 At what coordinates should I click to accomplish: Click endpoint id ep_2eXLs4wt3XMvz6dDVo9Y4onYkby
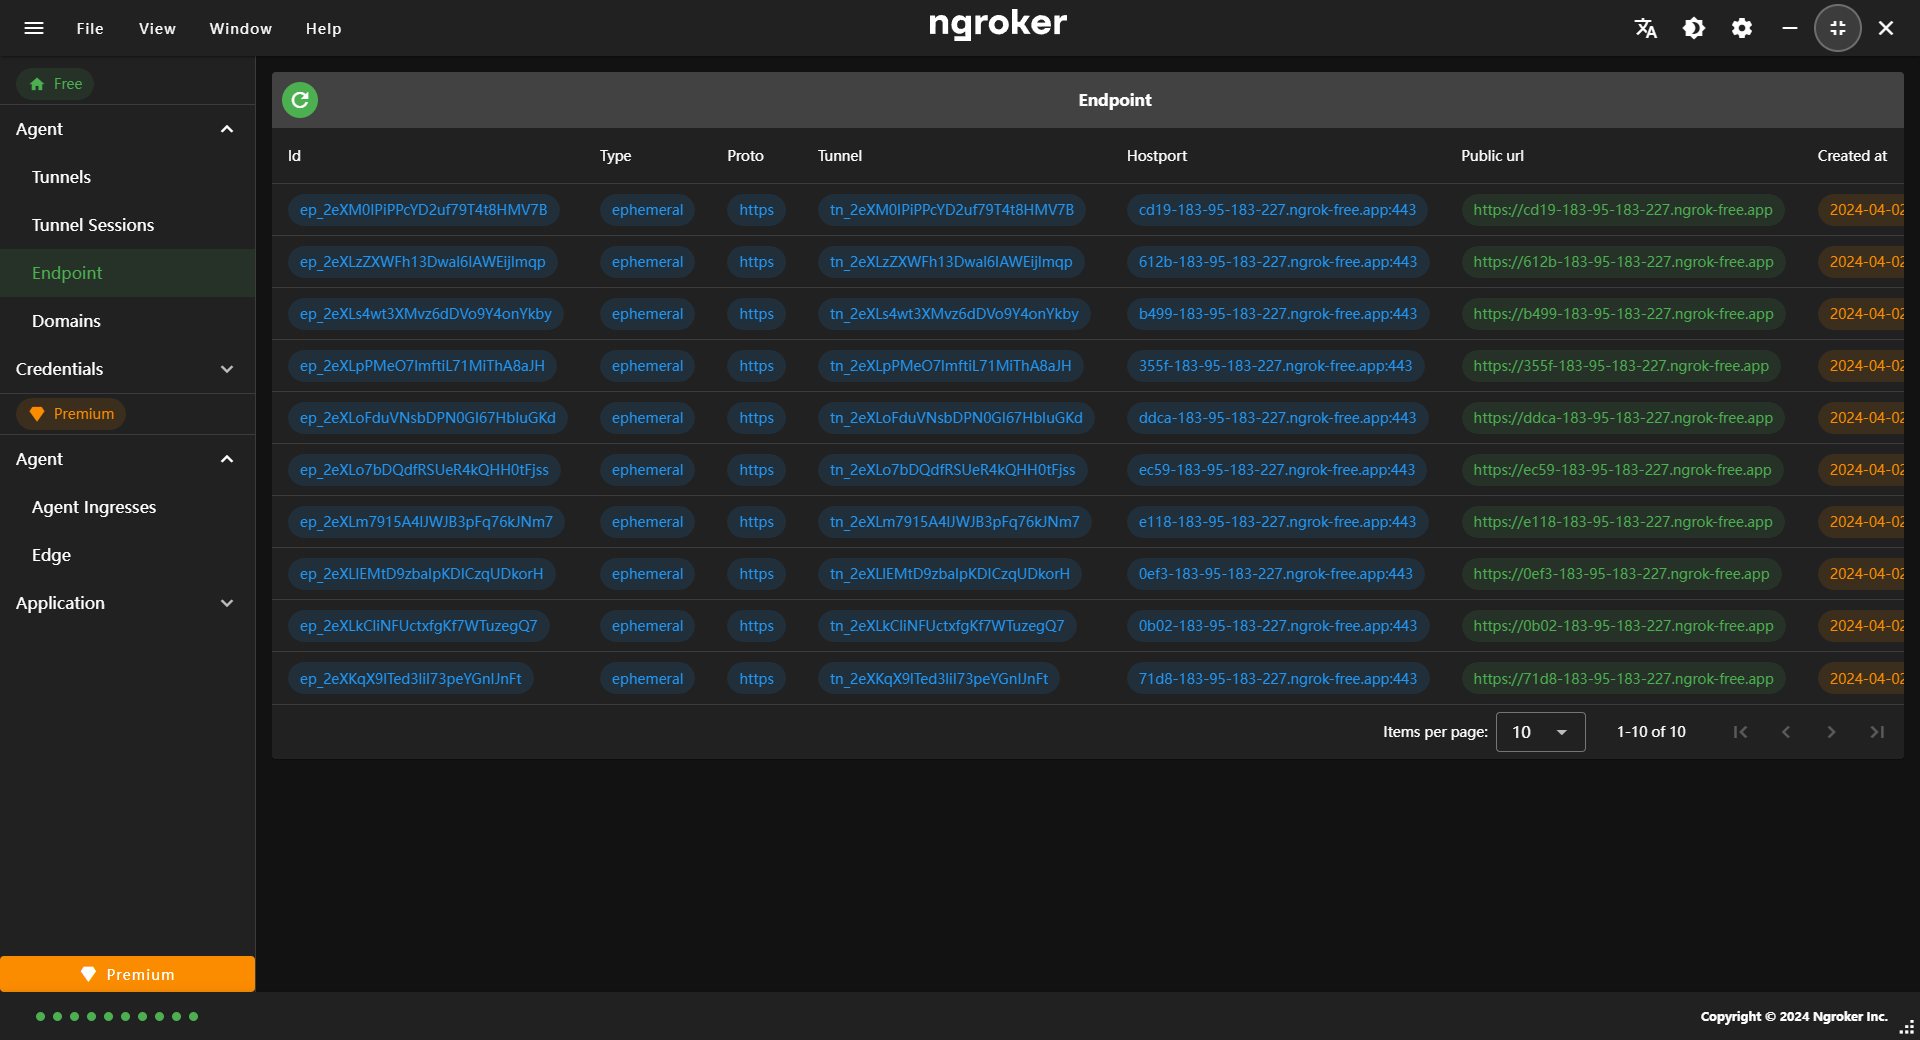tap(425, 314)
